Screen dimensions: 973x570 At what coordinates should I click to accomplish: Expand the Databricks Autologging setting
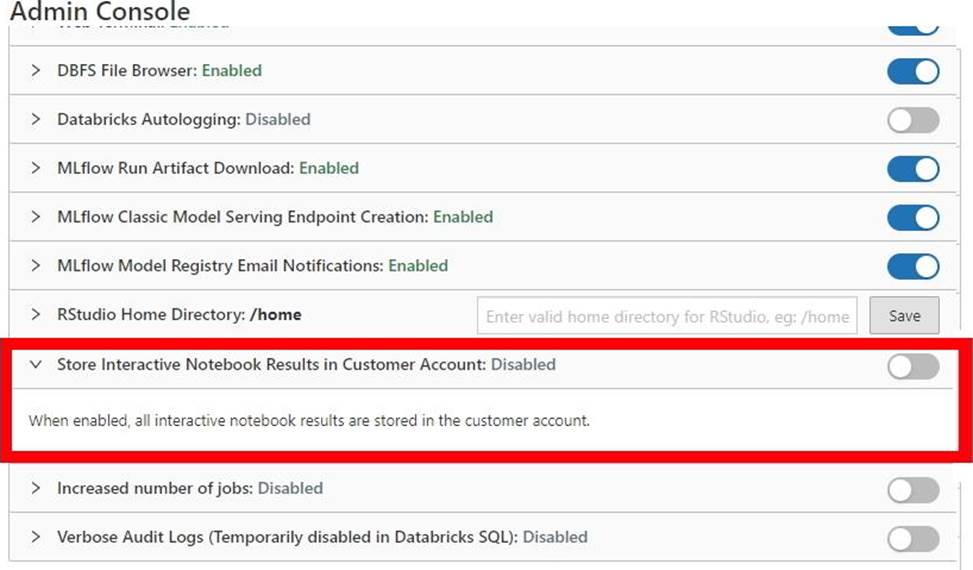coord(36,120)
